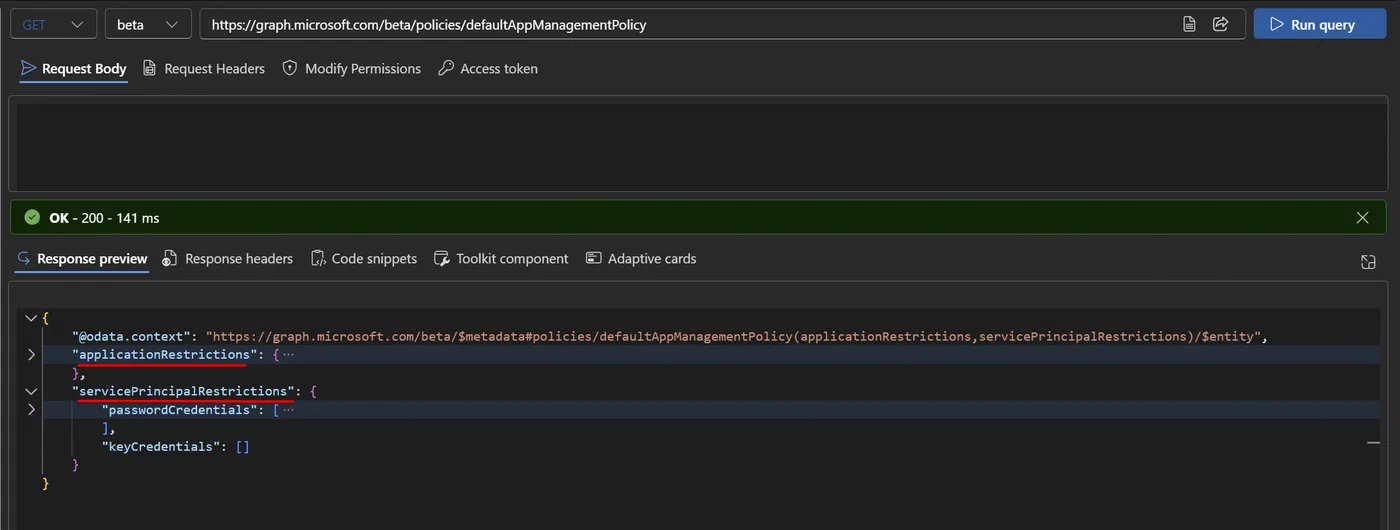Expand the response view to fullscreen
This screenshot has width=1400, height=530.
pos(1368,262)
